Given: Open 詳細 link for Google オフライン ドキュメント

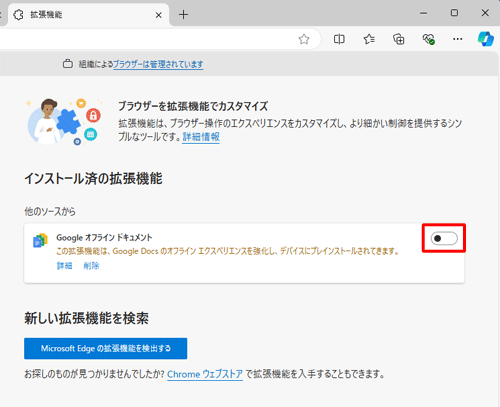Looking at the screenshot, I should [x=64, y=266].
